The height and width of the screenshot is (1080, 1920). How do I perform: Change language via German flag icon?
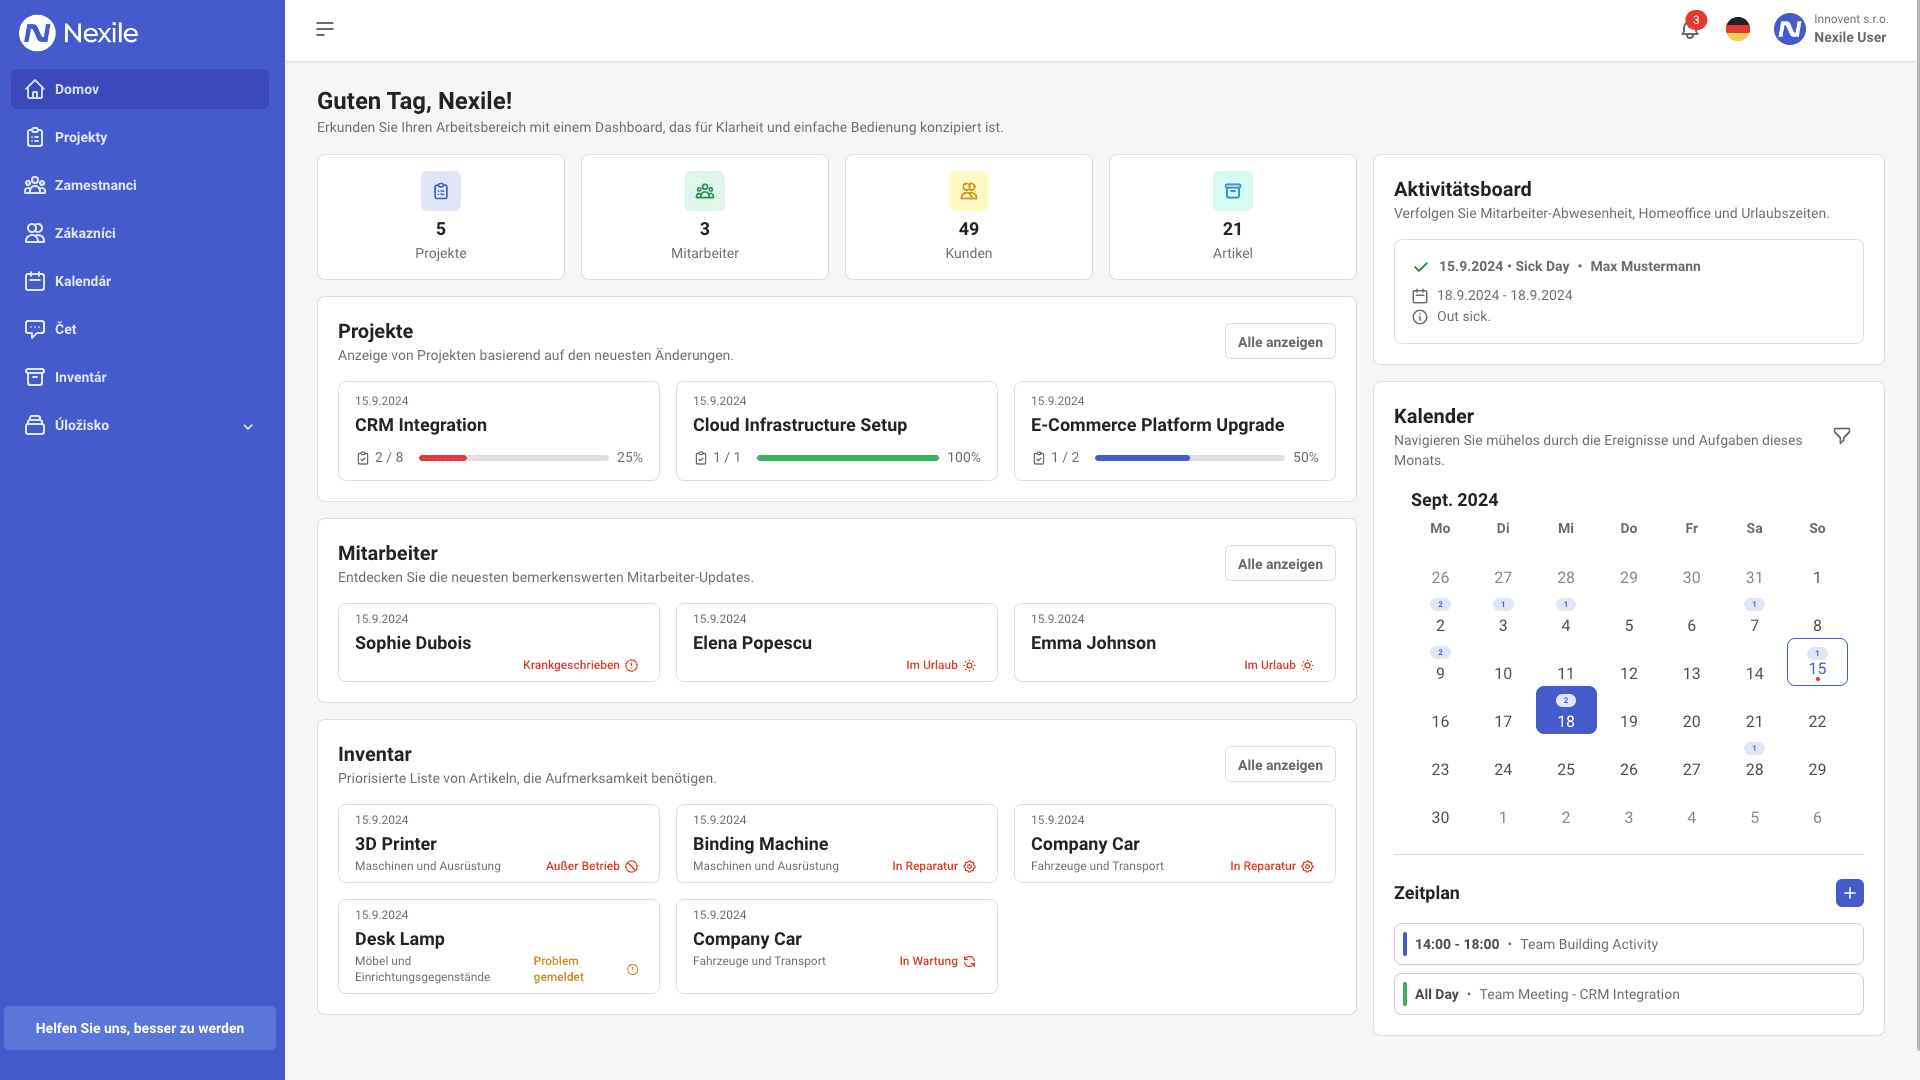click(x=1738, y=29)
